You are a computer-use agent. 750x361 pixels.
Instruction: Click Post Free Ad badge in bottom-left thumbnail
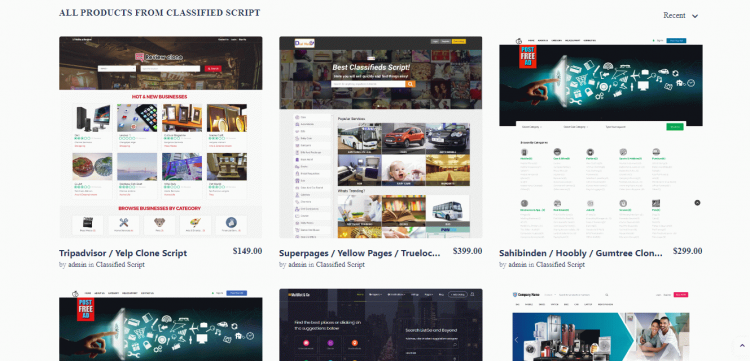click(86, 309)
